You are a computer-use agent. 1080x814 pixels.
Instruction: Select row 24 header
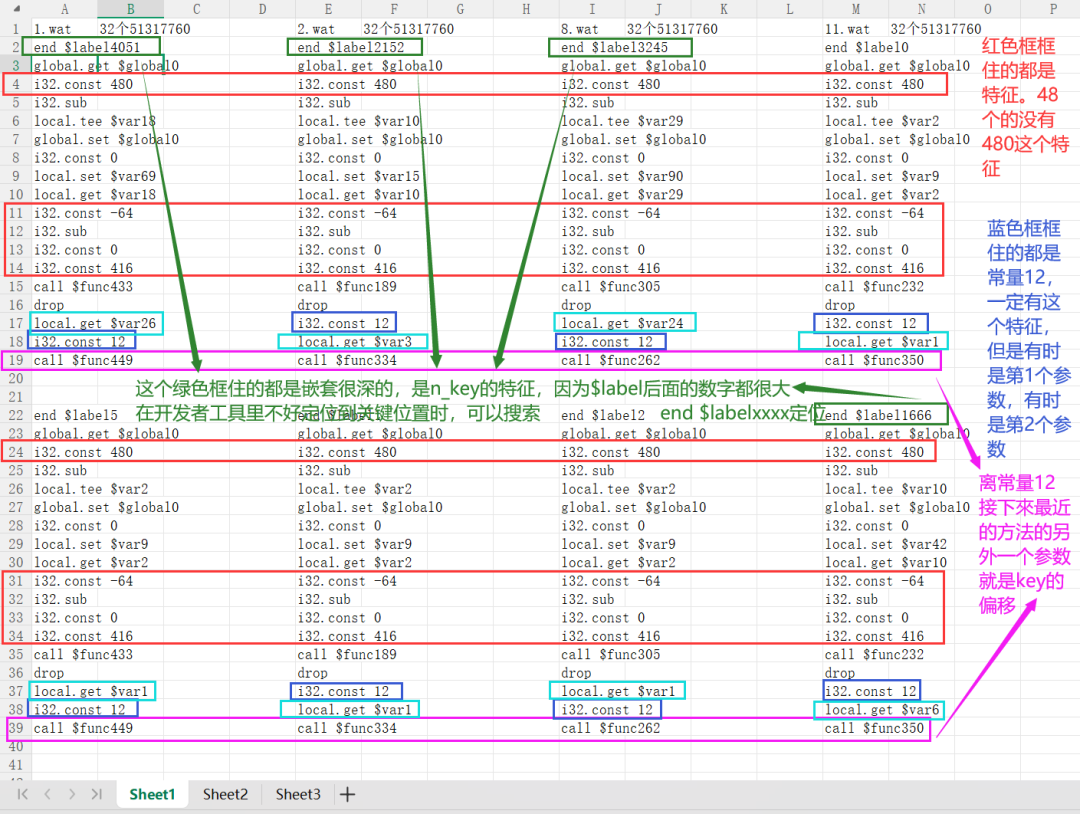tap(16, 452)
